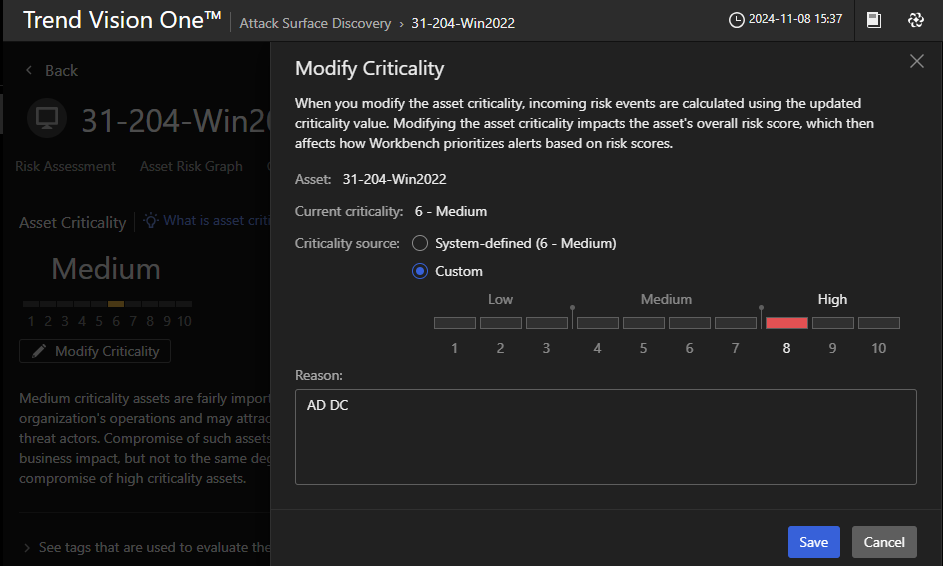Switch to the Risk Assessment tab
The height and width of the screenshot is (566, 943).
tap(65, 166)
